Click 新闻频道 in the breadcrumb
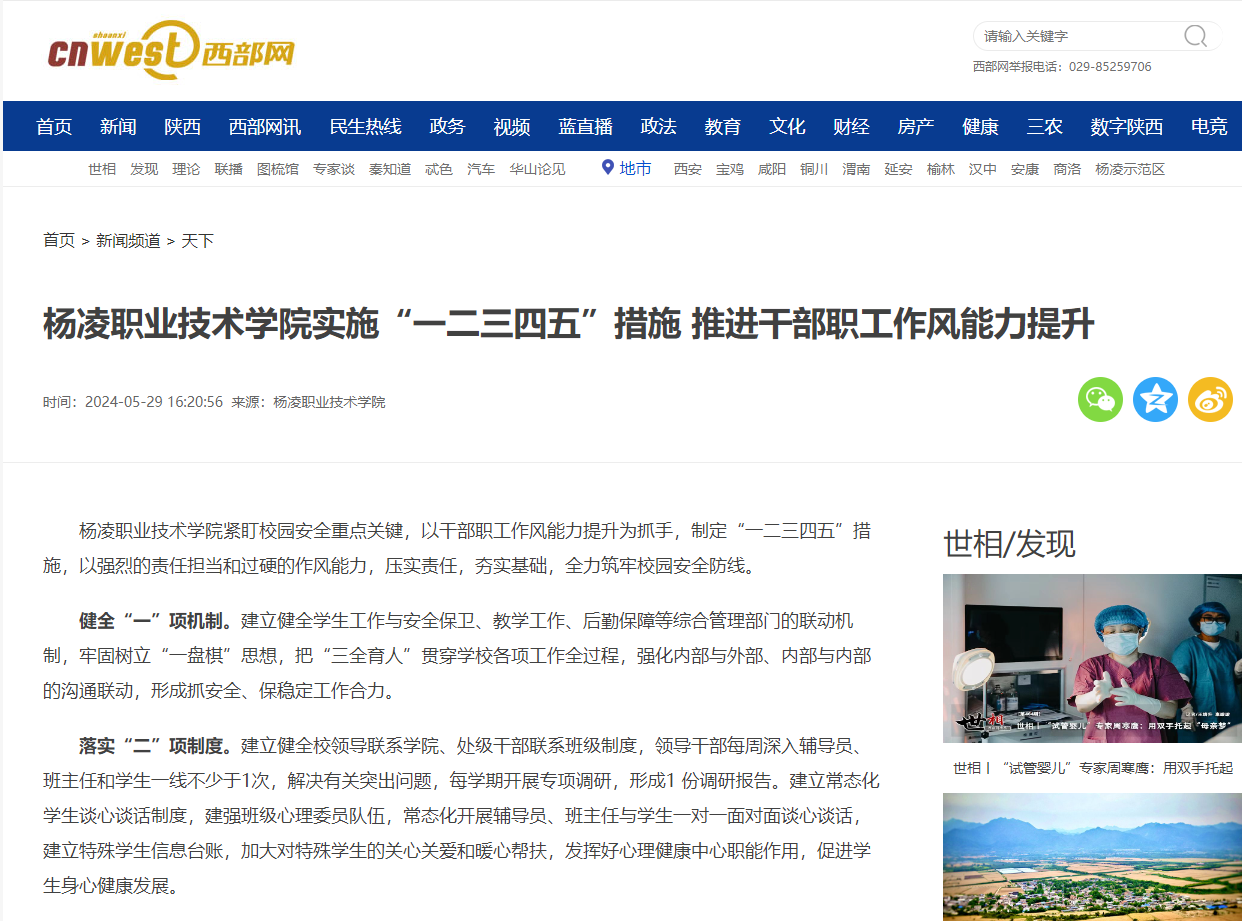The image size is (1242, 921). 128,241
